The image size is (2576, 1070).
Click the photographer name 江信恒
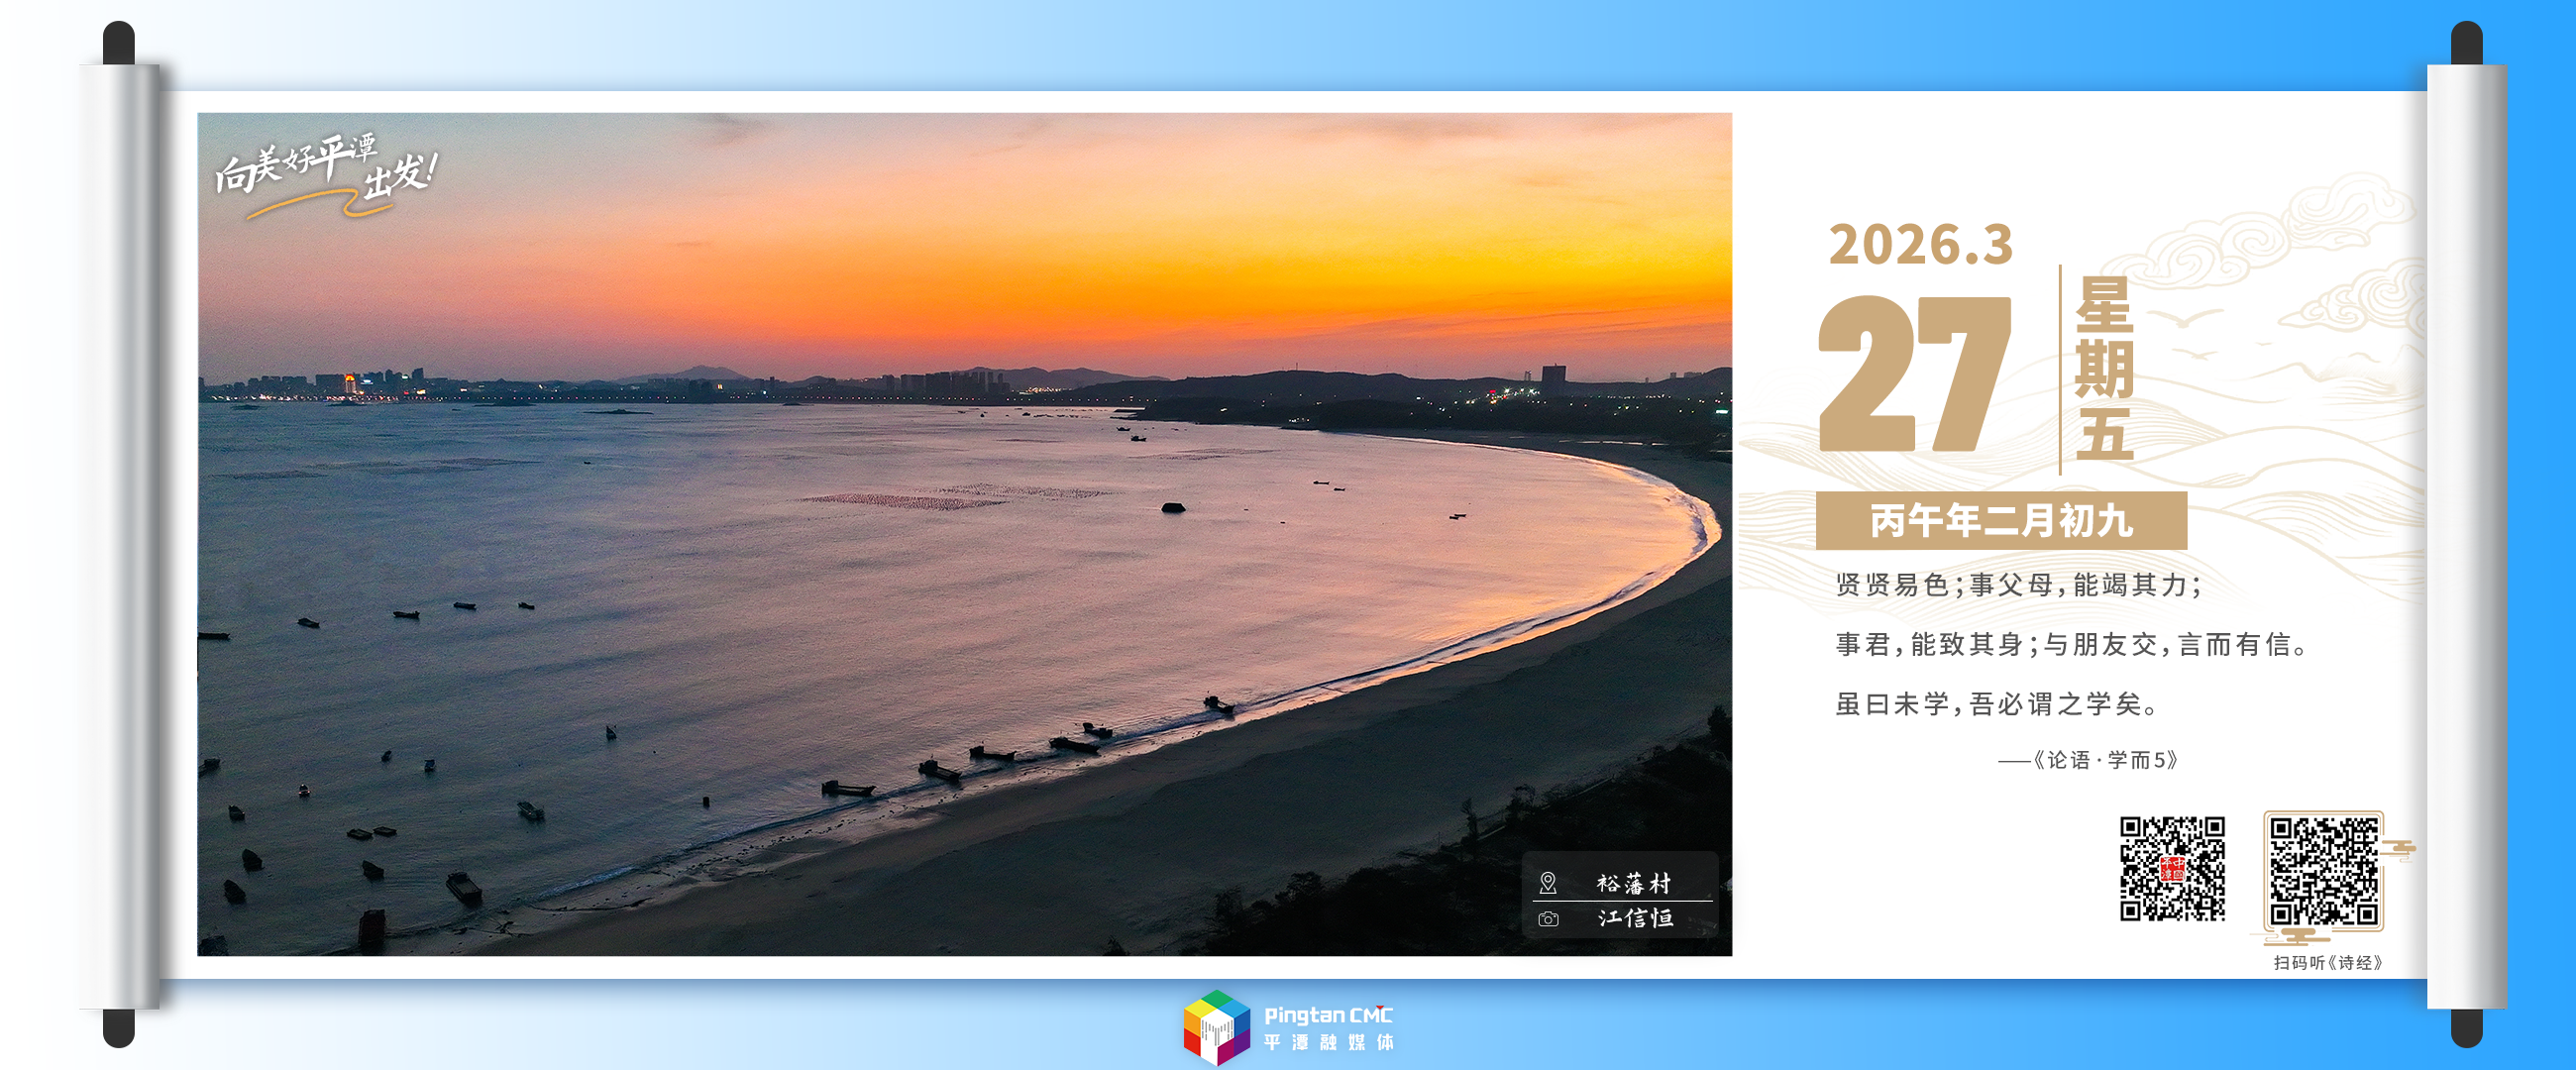(1635, 918)
